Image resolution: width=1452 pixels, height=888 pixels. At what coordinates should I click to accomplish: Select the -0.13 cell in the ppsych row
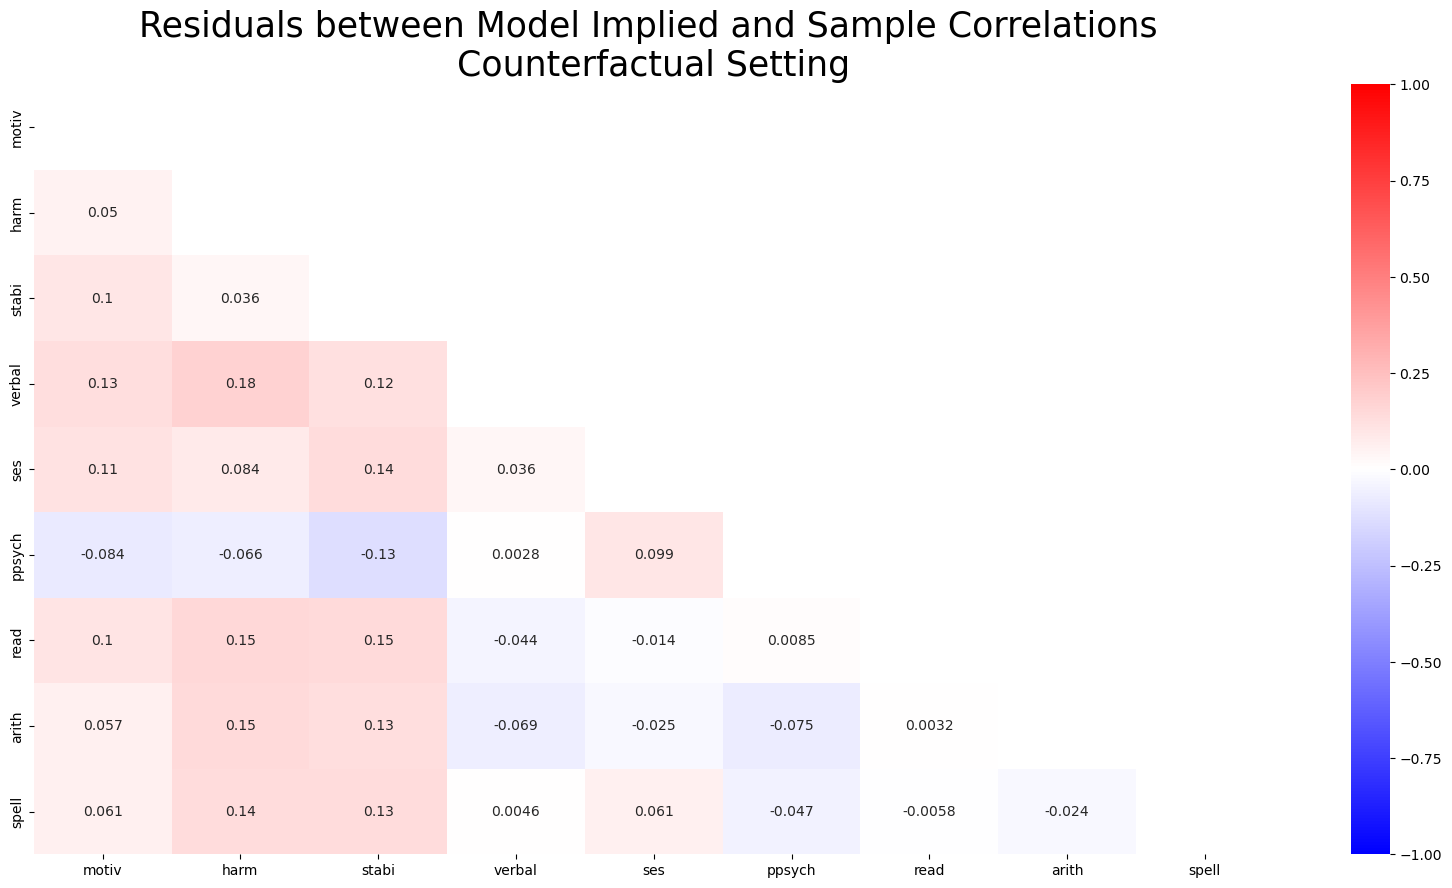[378, 555]
